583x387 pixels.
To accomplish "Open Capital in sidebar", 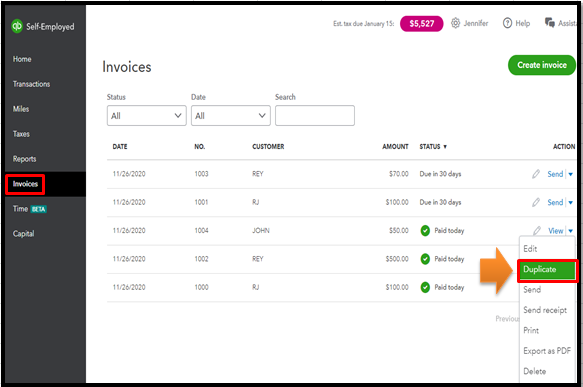I will point(23,234).
